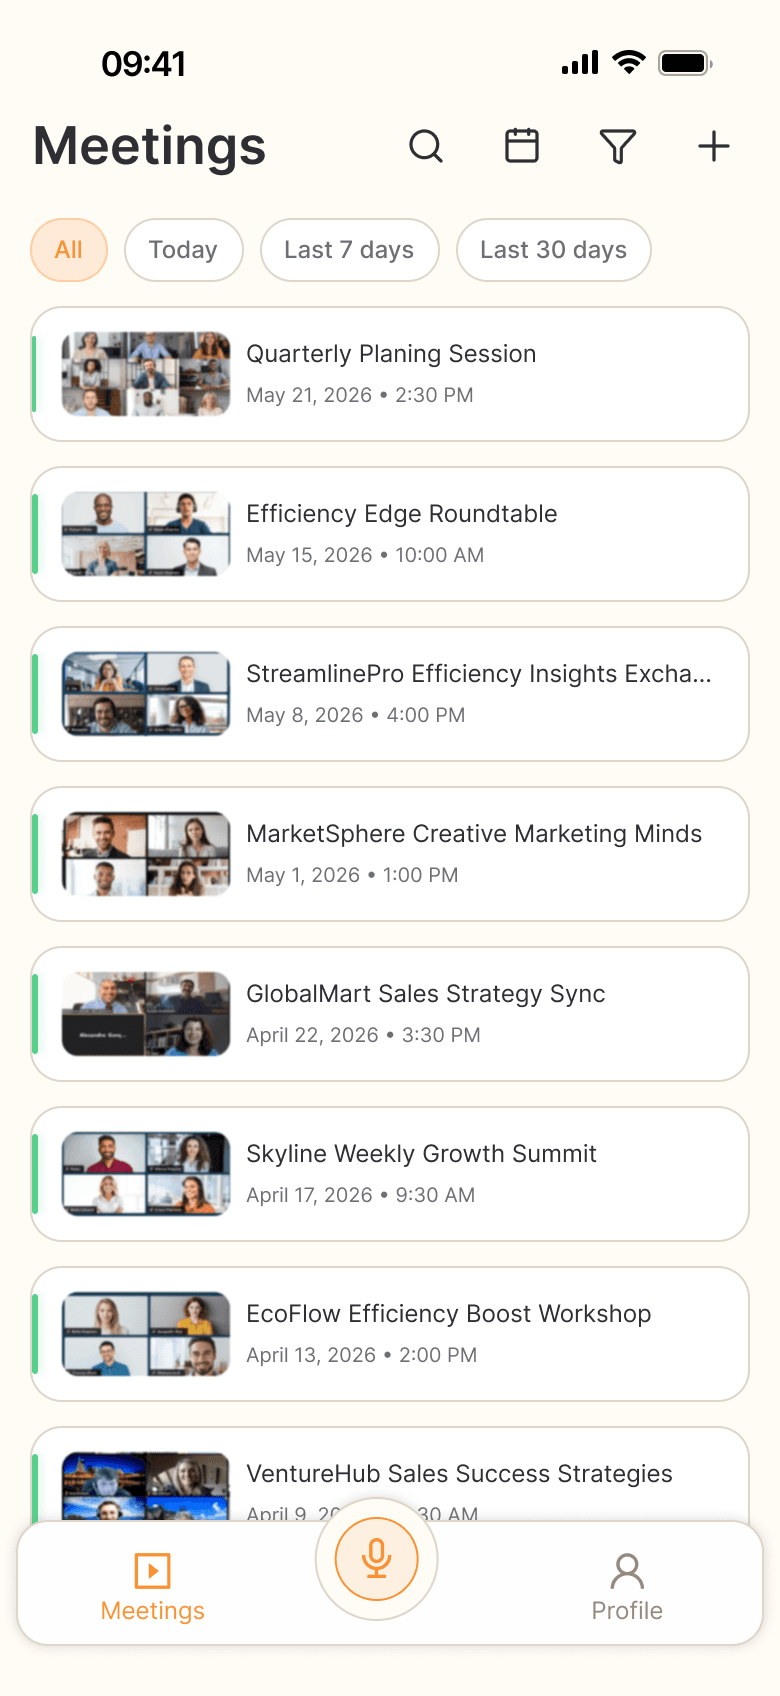Tap the Meetings play icon in bottom bar
Image resolution: width=780 pixels, height=1696 pixels.
(153, 1571)
